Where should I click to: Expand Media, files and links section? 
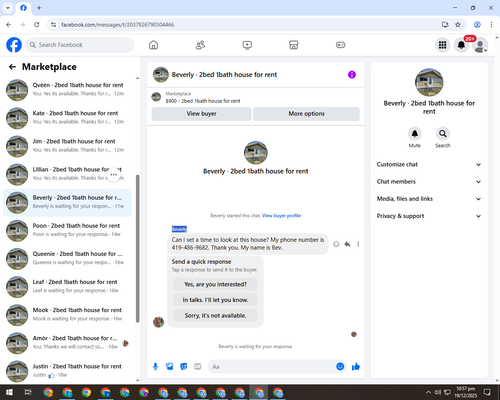(429, 199)
